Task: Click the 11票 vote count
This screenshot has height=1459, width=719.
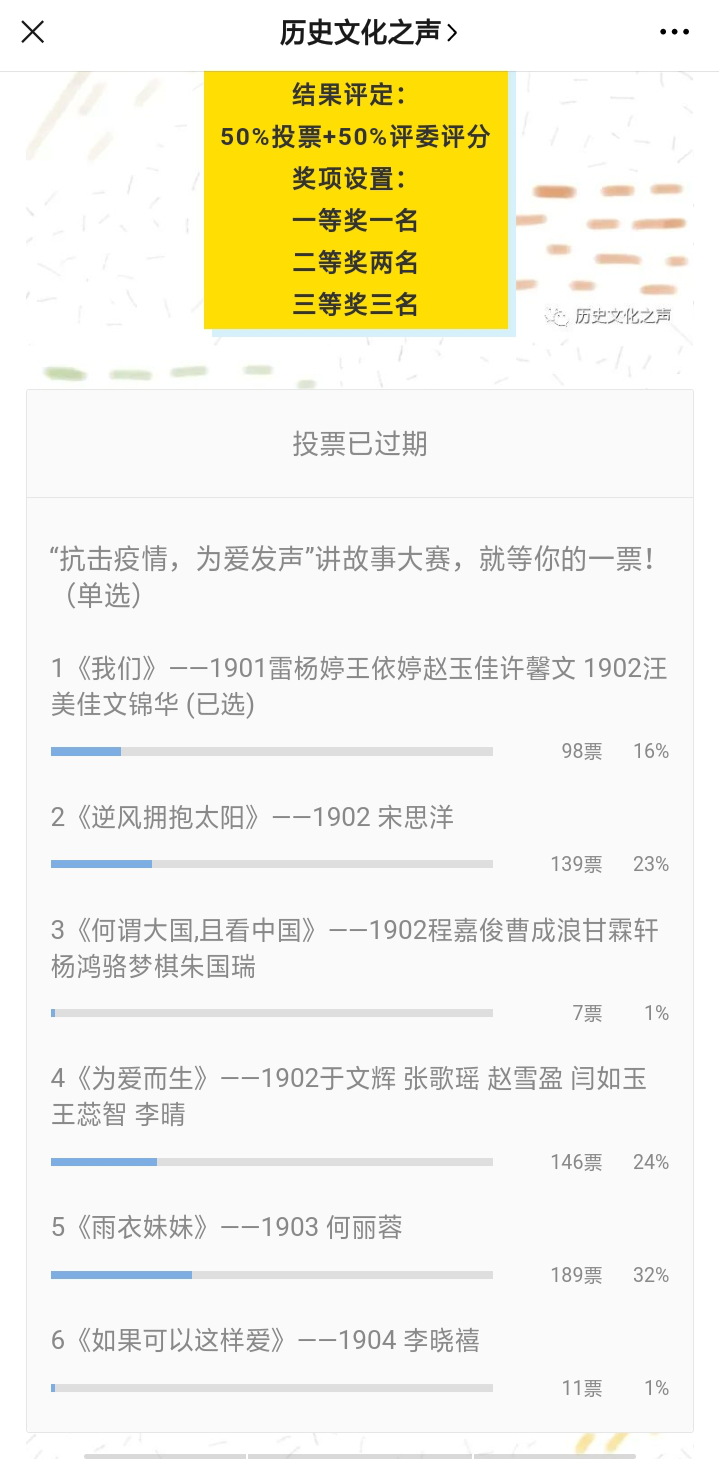Action: point(582,1388)
